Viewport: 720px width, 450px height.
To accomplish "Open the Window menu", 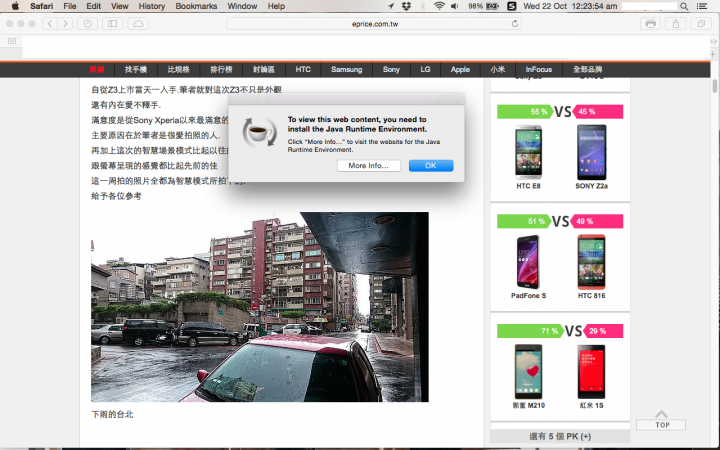I will (242, 6).
